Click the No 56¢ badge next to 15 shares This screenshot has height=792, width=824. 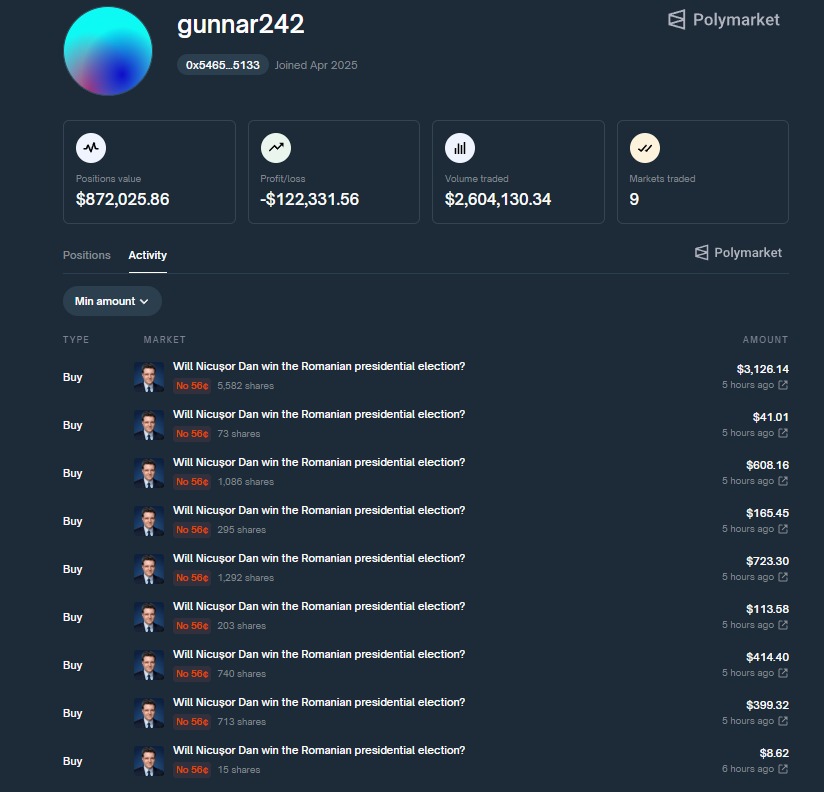point(192,769)
